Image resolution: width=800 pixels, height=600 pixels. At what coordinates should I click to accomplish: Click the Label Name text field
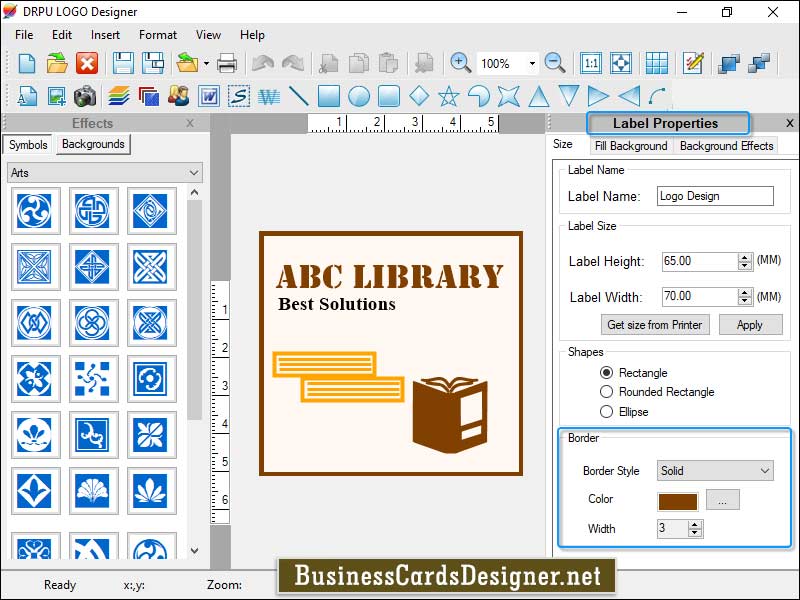pyautogui.click(x=714, y=196)
